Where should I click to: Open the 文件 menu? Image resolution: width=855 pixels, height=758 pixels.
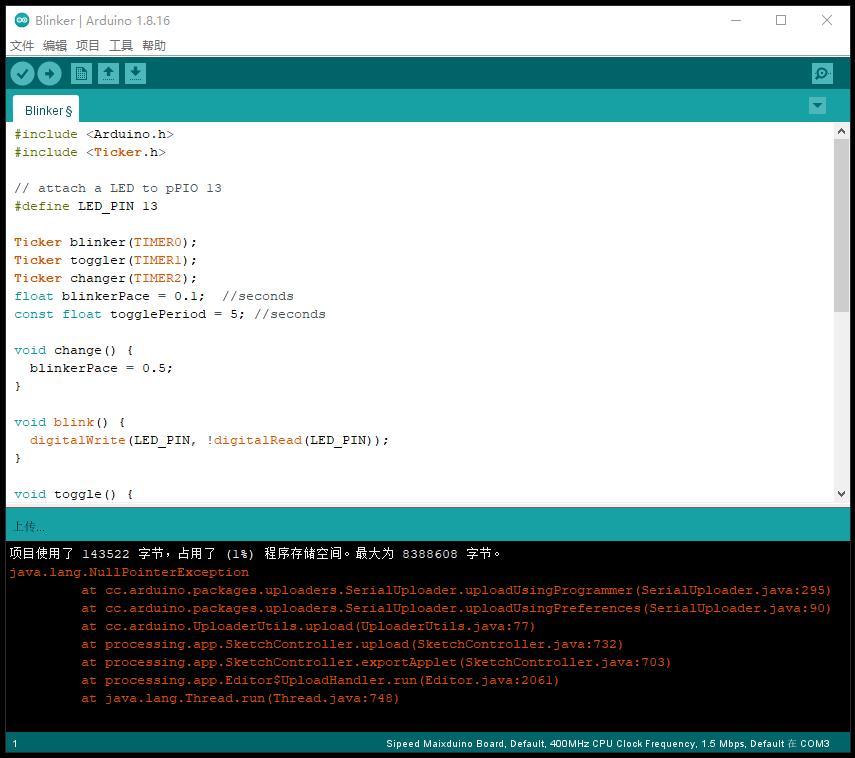22,46
